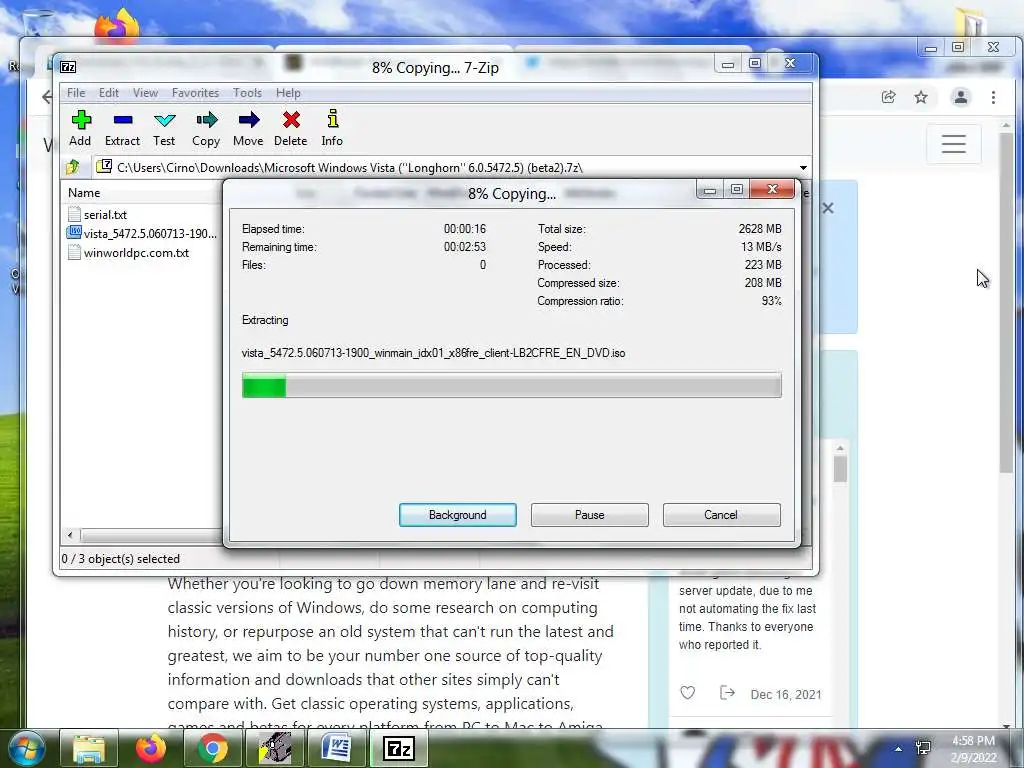The height and width of the screenshot is (768, 1024).
Task: Choose the Copy toolbar icon
Action: (206, 120)
